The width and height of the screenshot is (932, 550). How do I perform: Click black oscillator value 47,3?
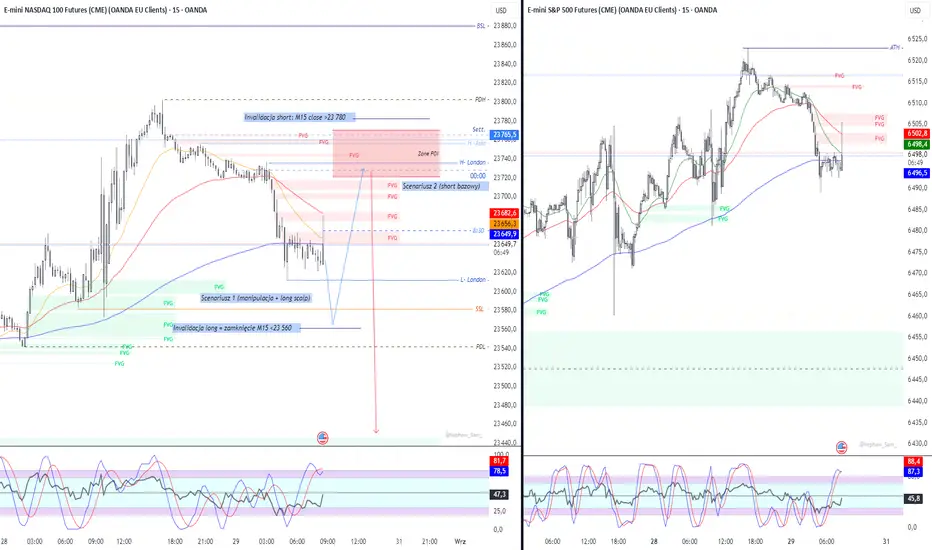tap(499, 495)
